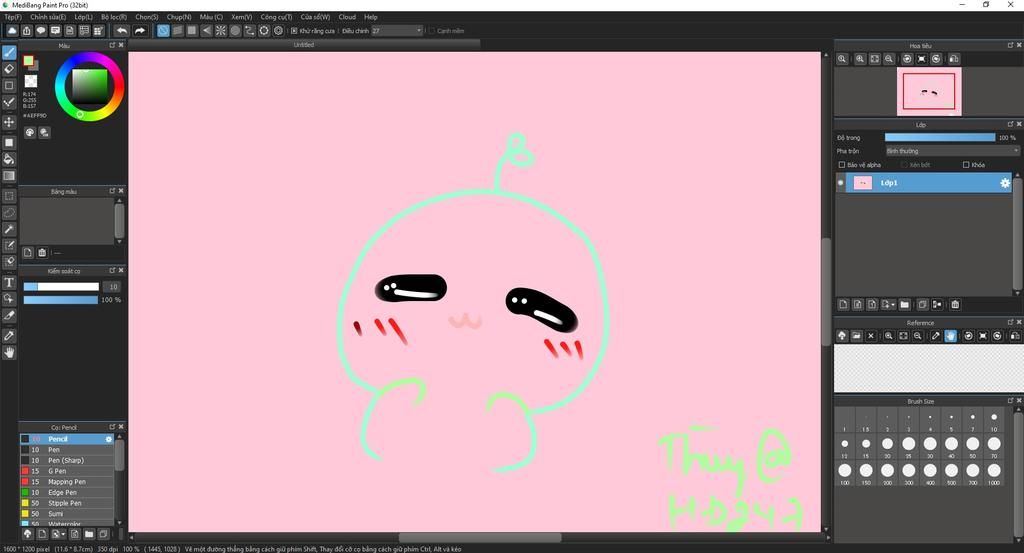Select the Mapping Pen brush
The image size is (1024, 553).
67,482
